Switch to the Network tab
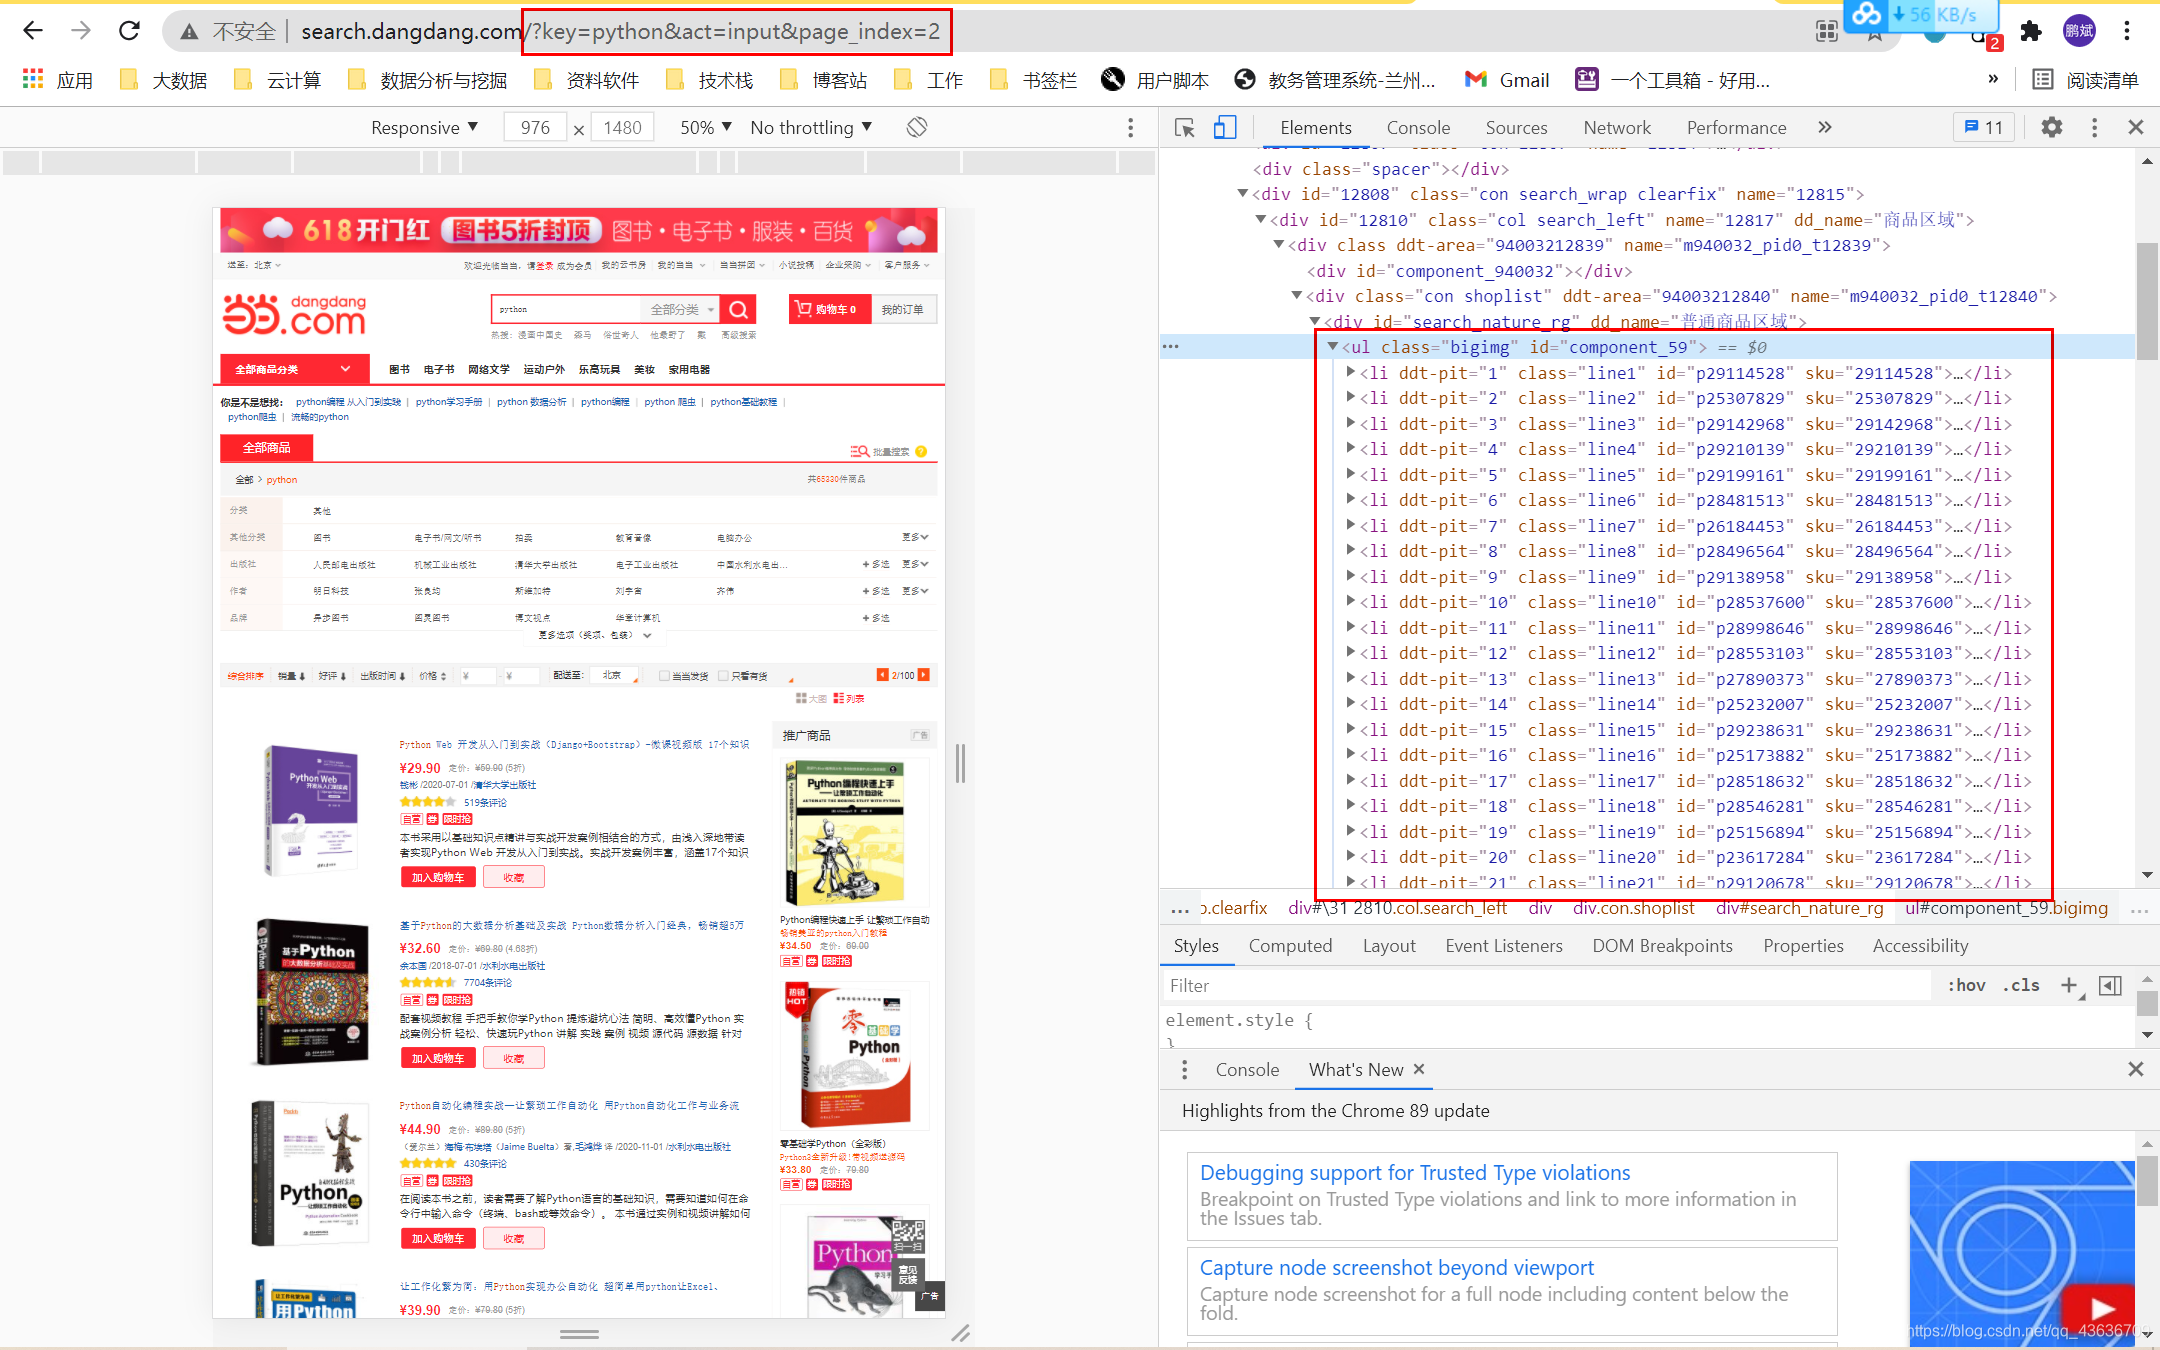2160x1350 pixels. point(1617,128)
